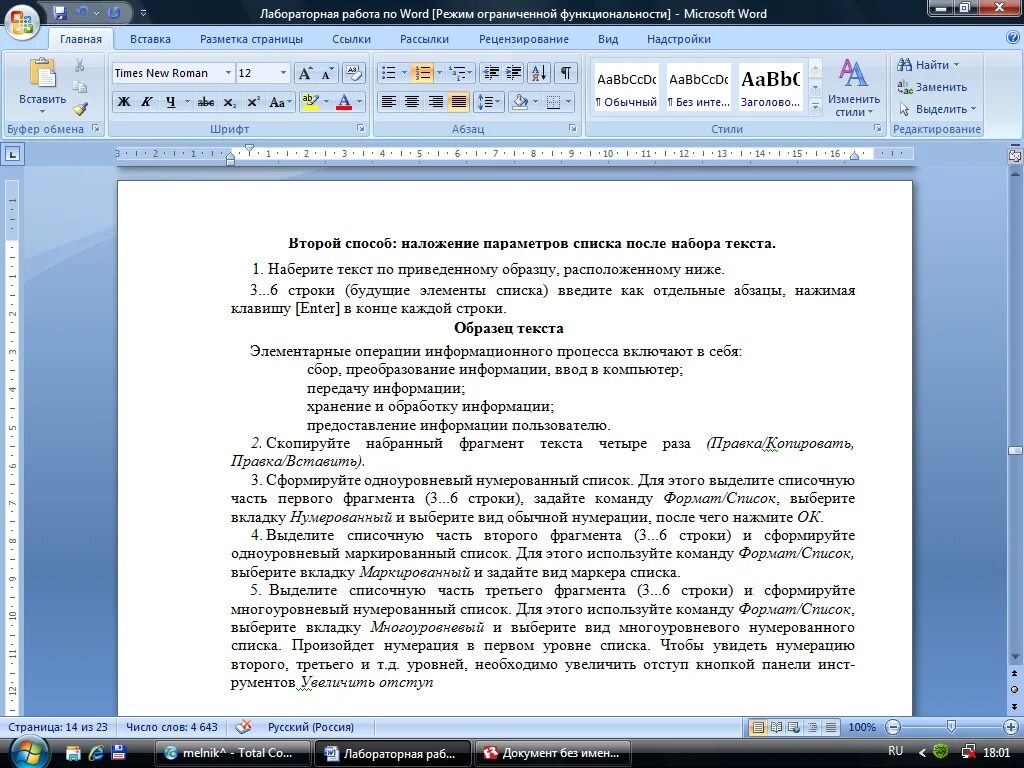Image resolution: width=1024 pixels, height=768 pixels.
Task: Click the vertical scrollbar thumb
Action: point(1014,451)
